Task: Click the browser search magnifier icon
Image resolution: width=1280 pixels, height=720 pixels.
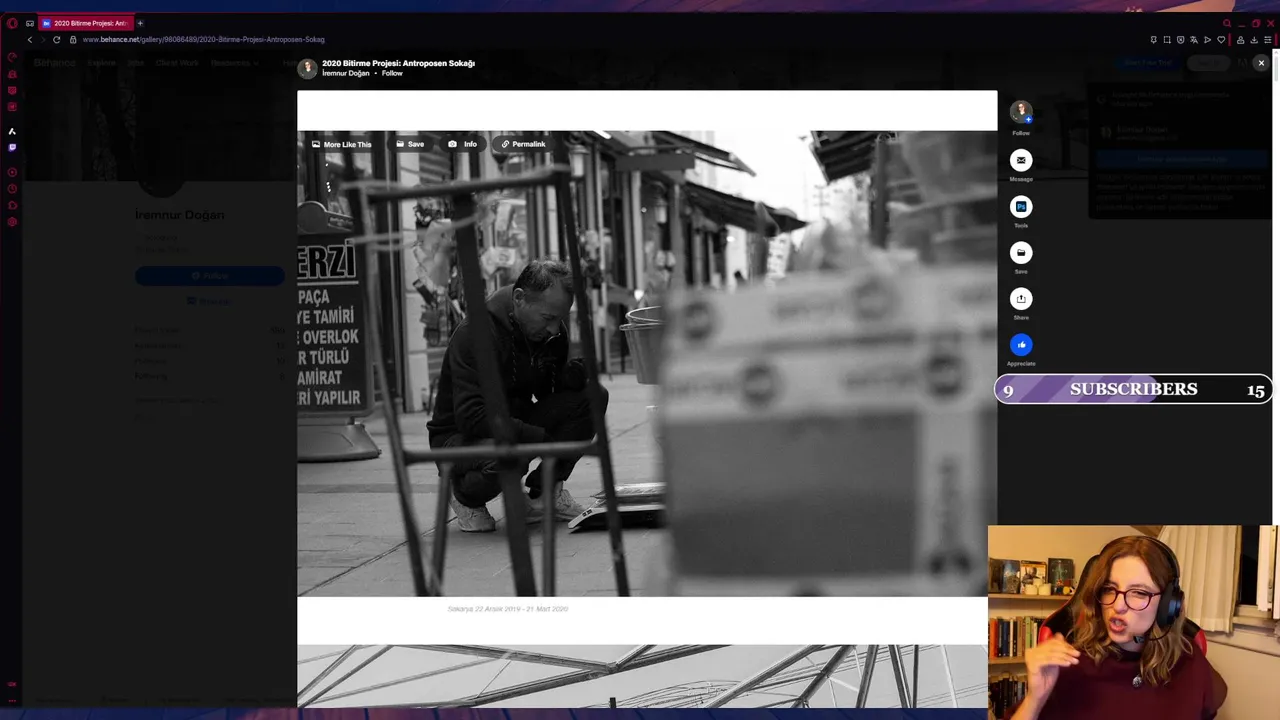Action: click(1227, 23)
